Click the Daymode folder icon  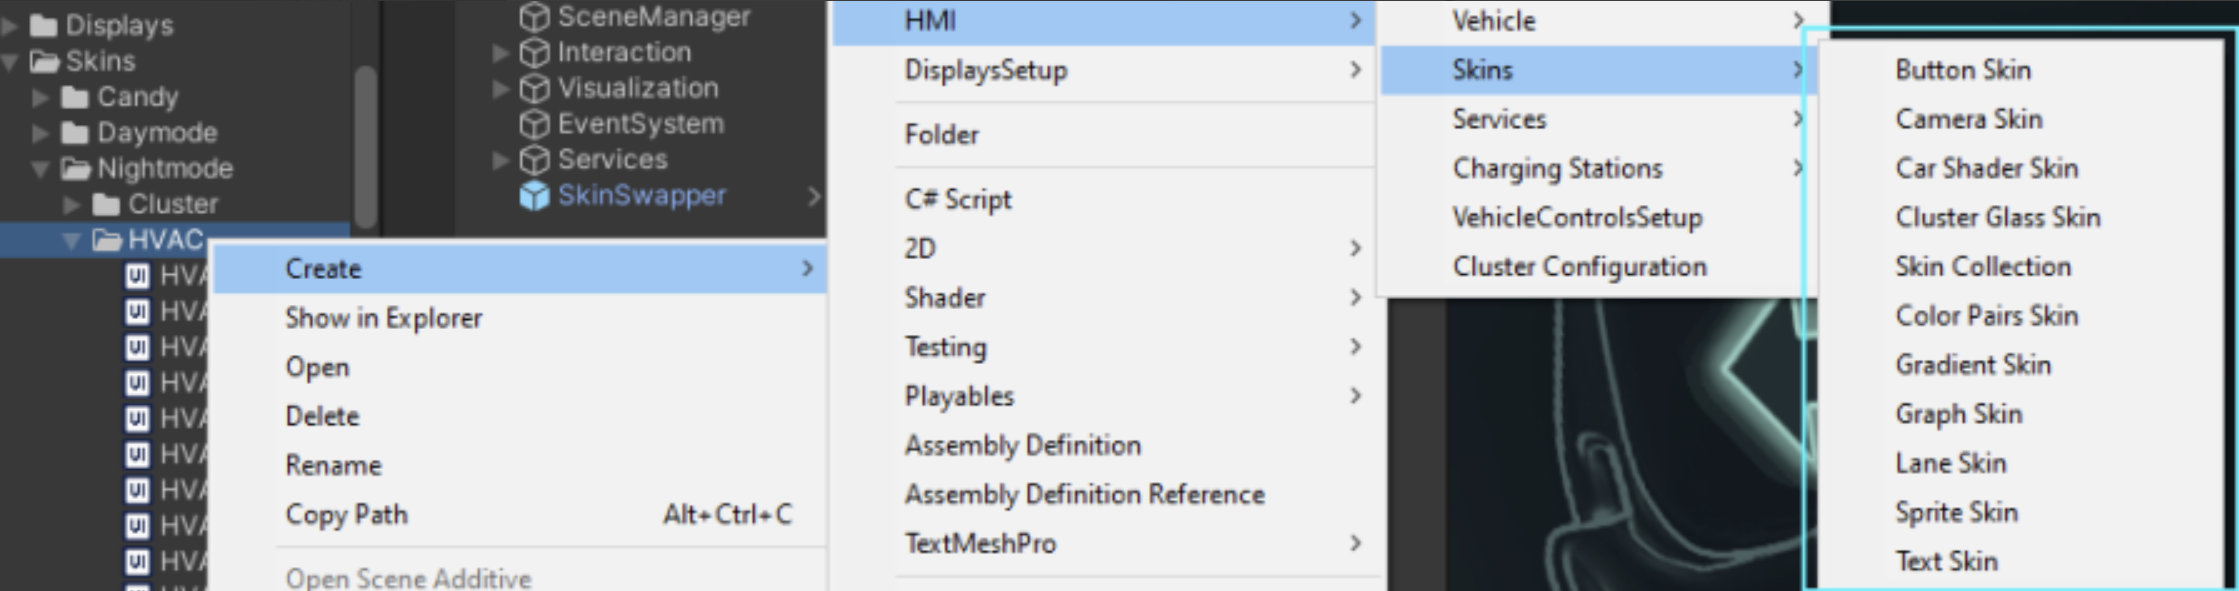pos(75,133)
